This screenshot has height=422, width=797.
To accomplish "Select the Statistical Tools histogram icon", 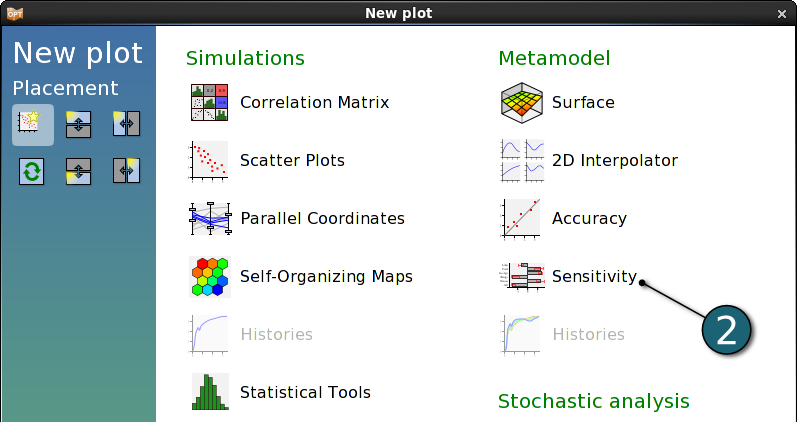I will 210,391.
